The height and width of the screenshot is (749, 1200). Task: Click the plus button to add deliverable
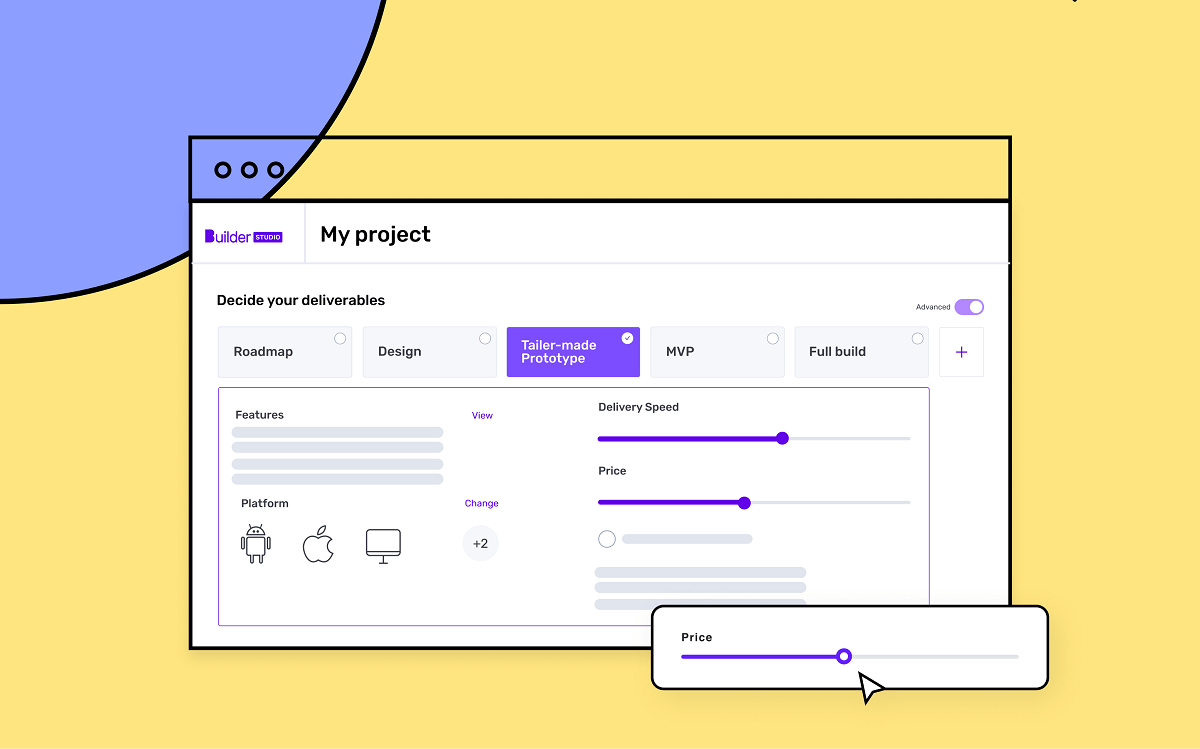point(961,352)
